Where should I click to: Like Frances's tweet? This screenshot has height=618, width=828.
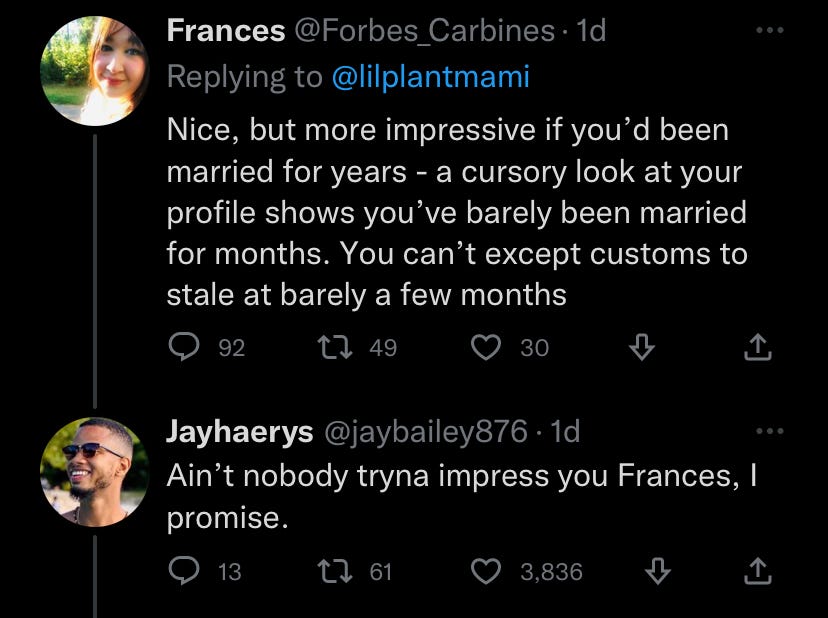pyautogui.click(x=486, y=347)
